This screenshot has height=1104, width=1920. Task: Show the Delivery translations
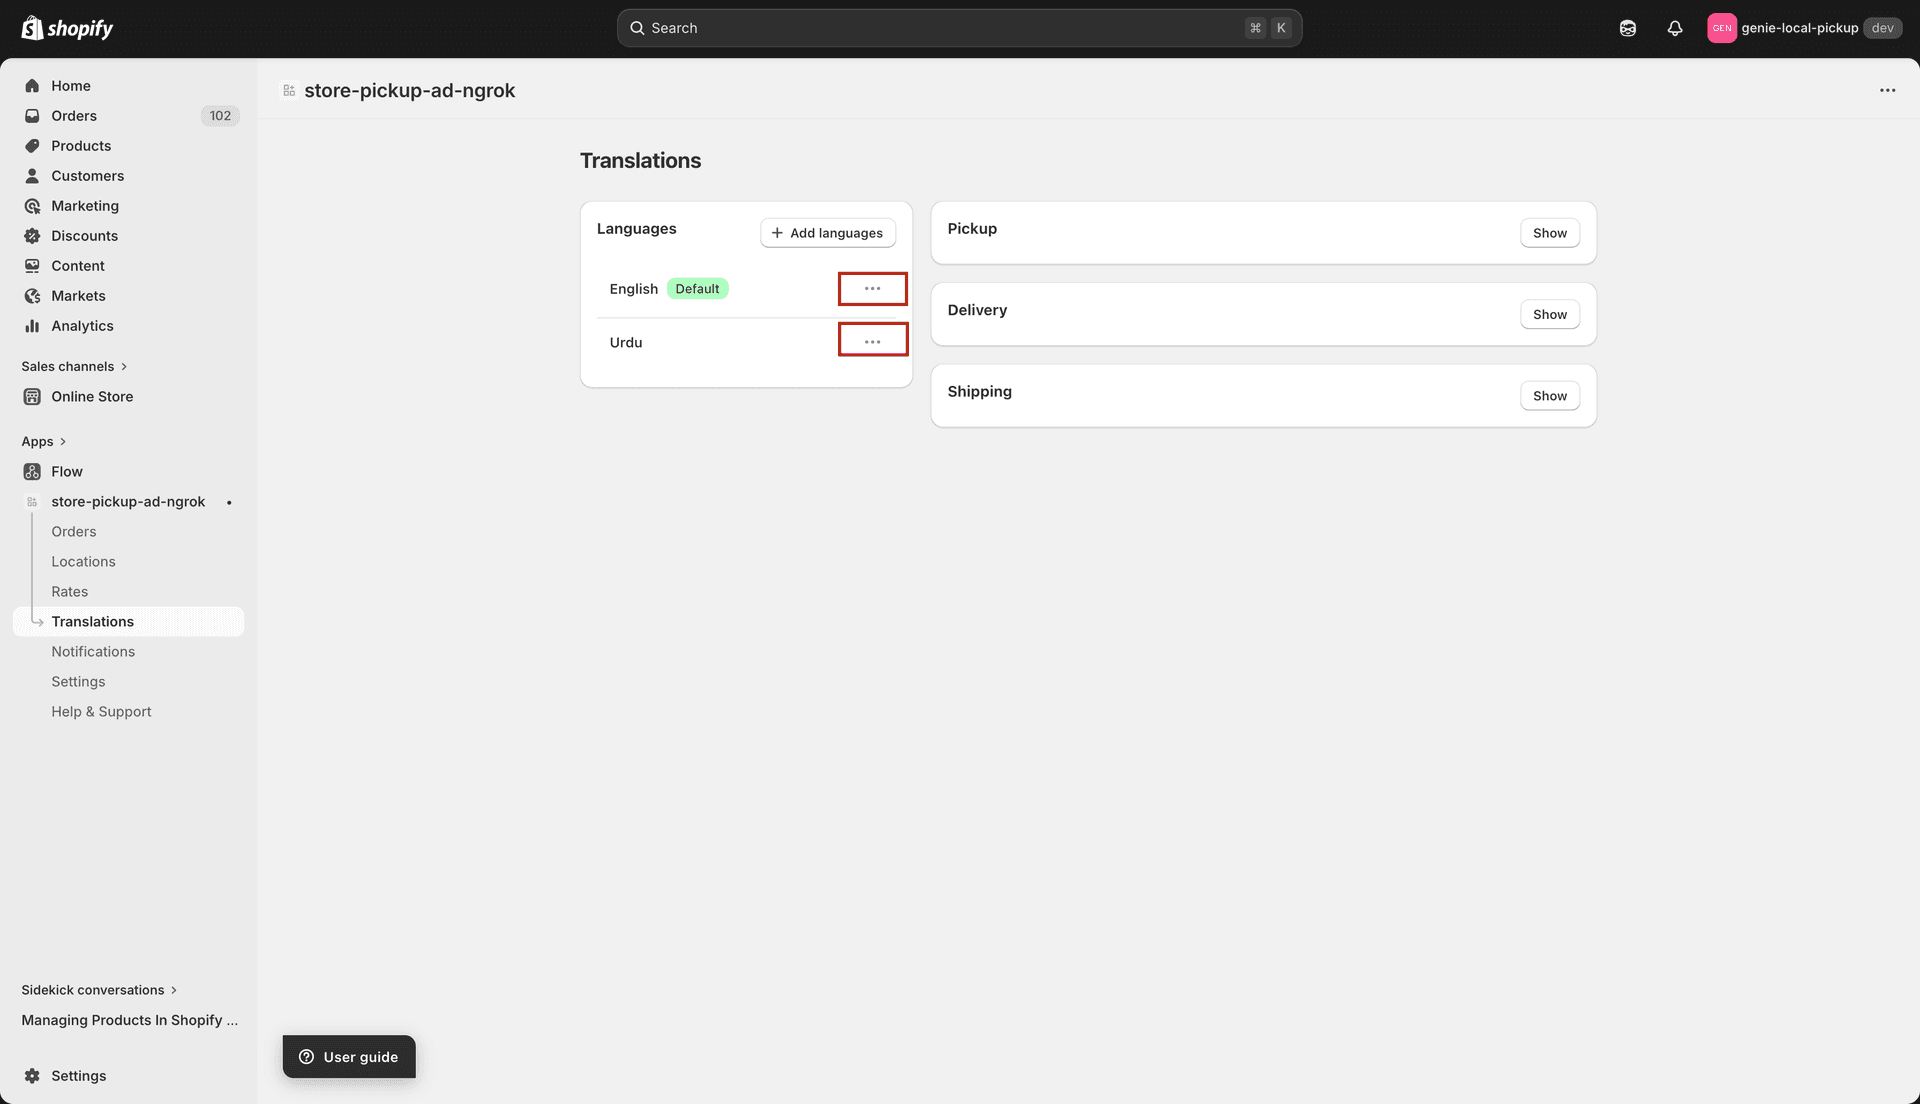tap(1549, 314)
